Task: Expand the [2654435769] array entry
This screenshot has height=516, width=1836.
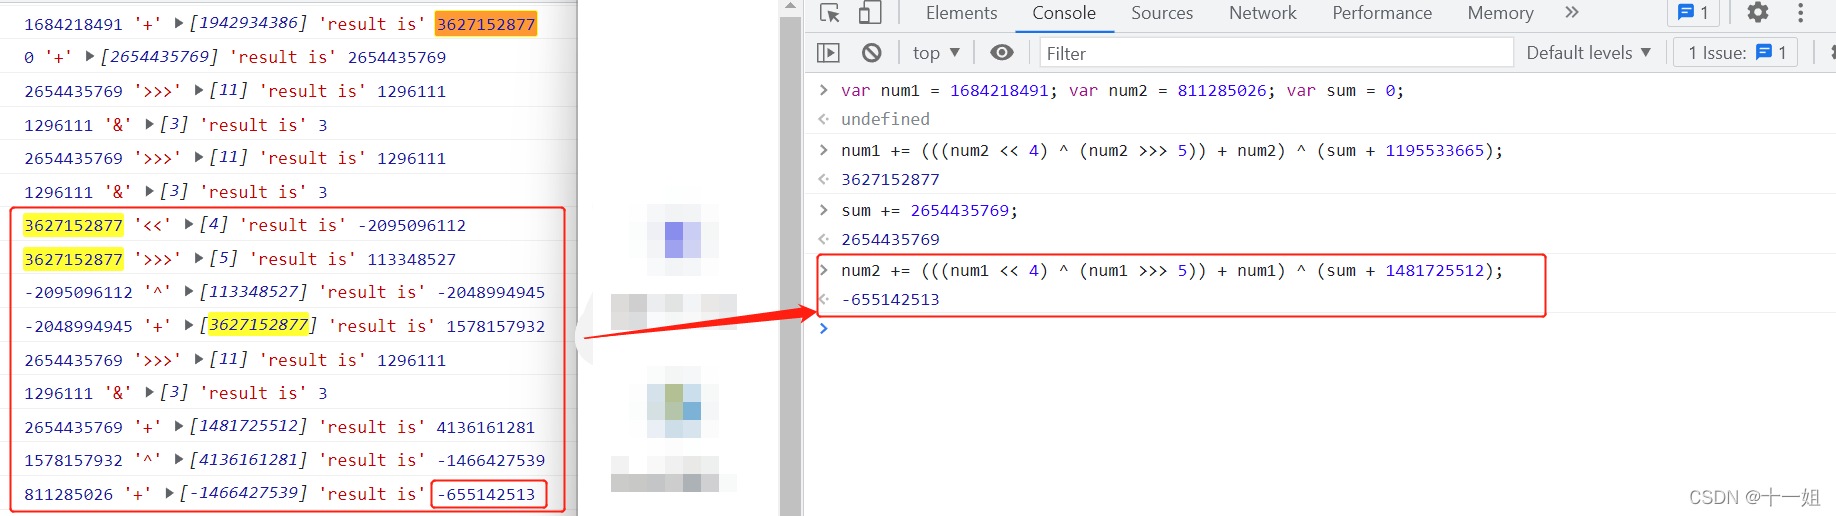Action: point(90,57)
